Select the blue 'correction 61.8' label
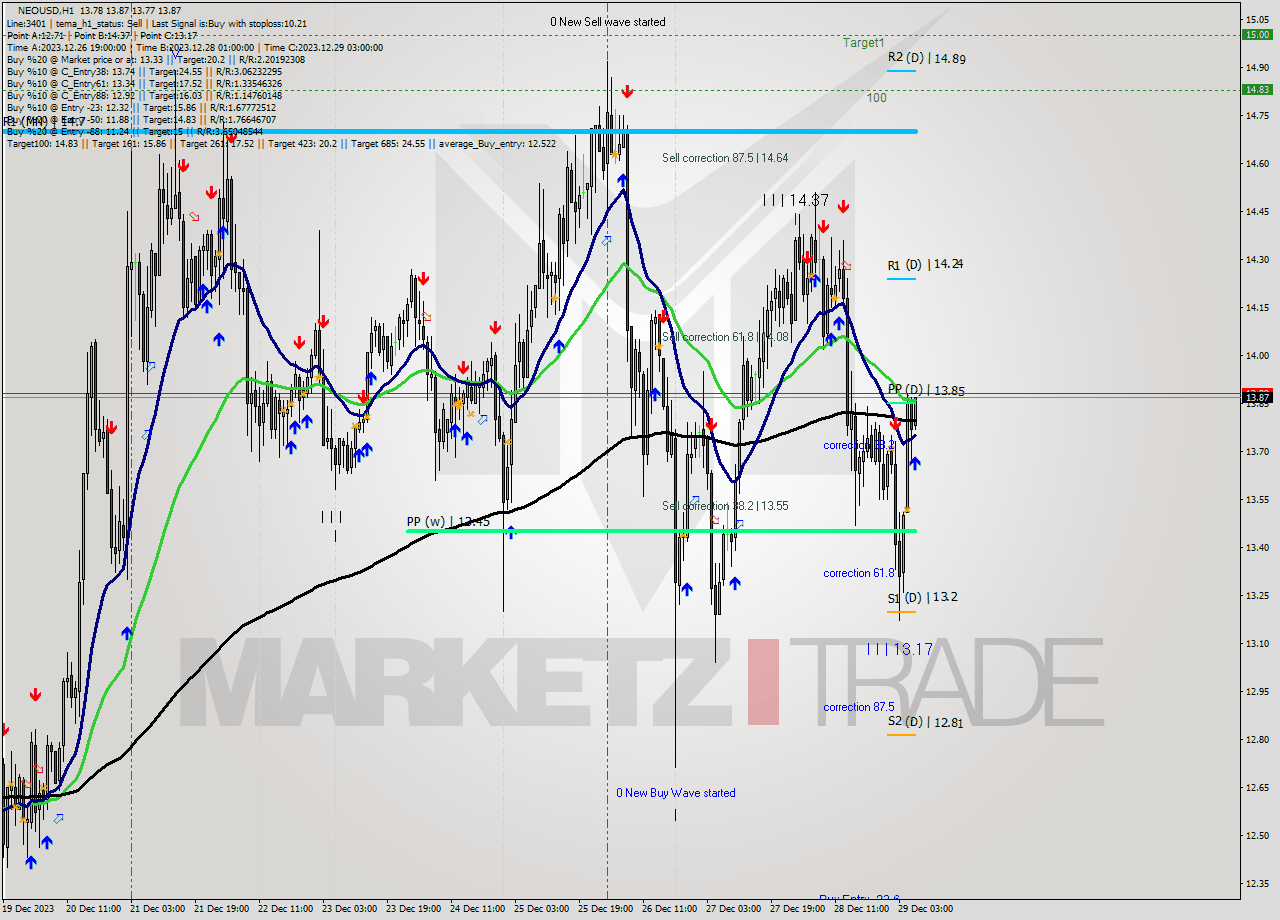 point(859,573)
